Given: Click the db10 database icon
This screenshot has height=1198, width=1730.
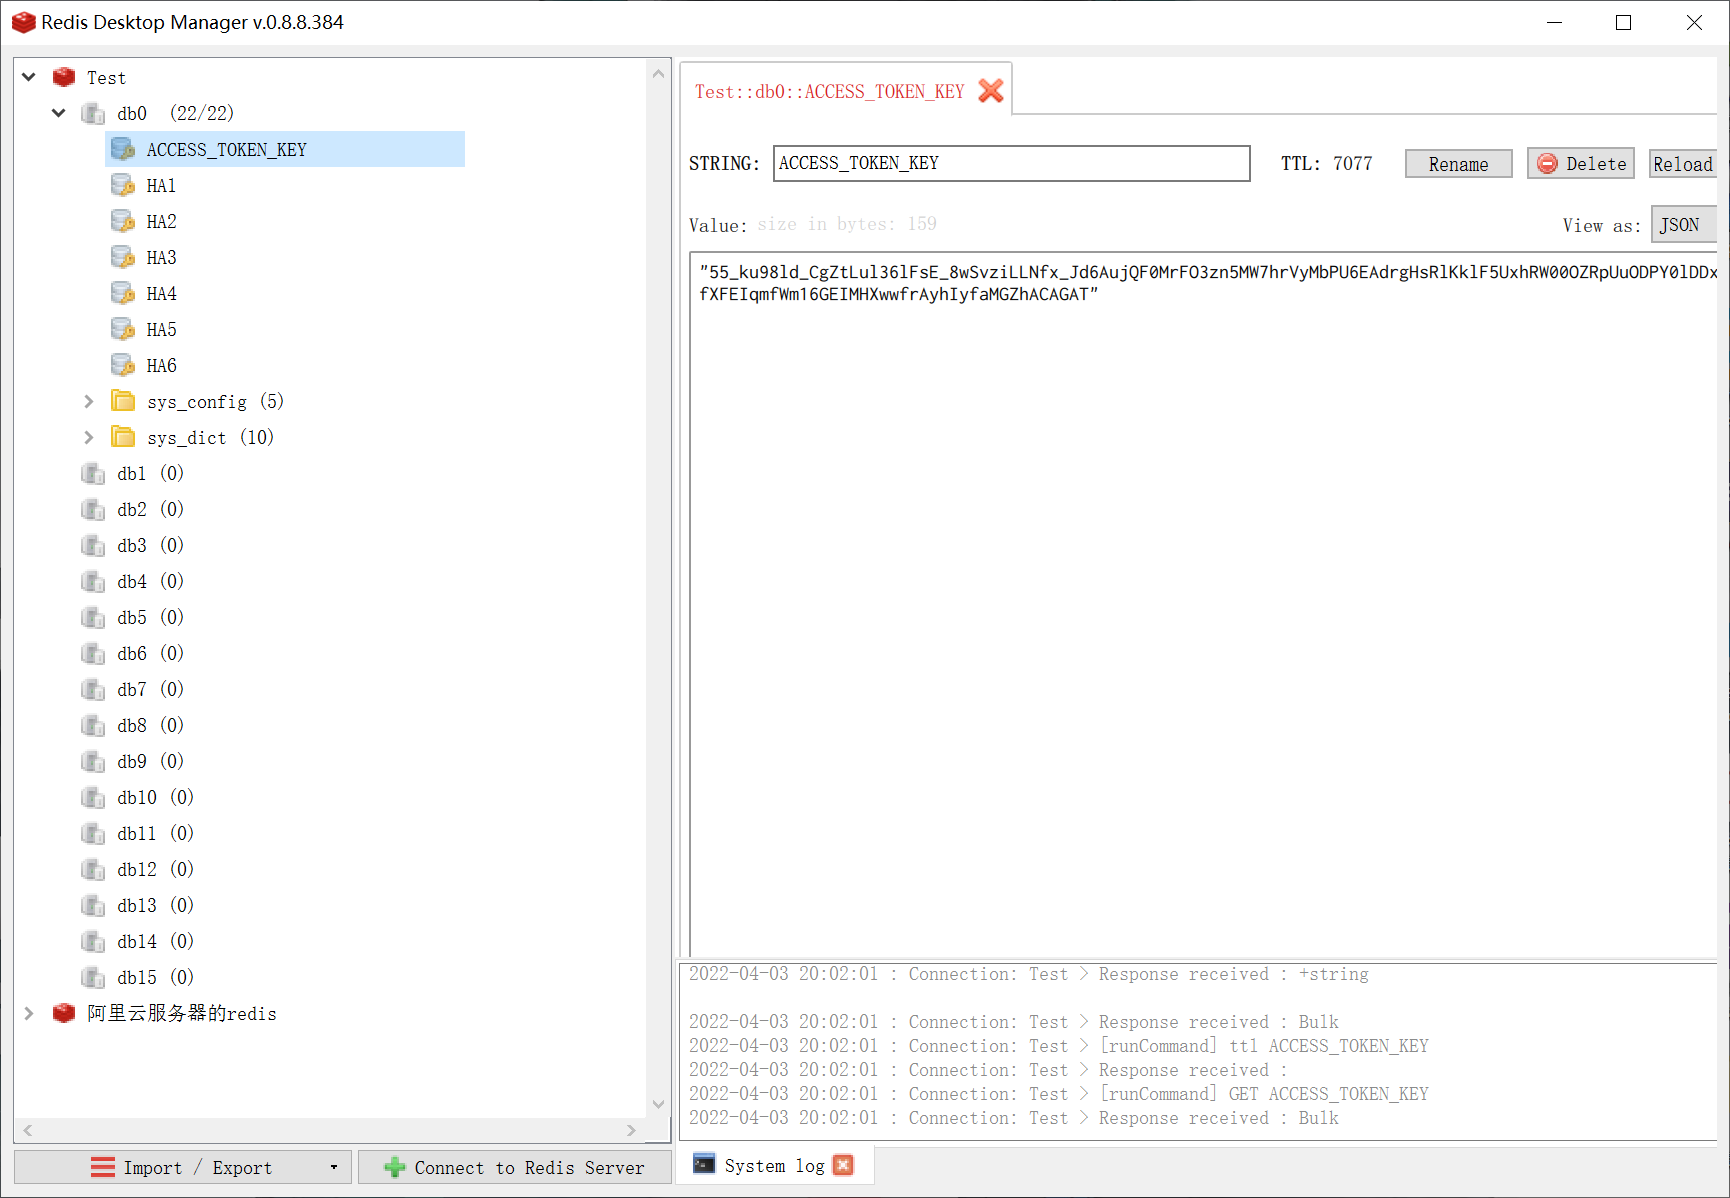Looking at the screenshot, I should pyautogui.click(x=93, y=797).
